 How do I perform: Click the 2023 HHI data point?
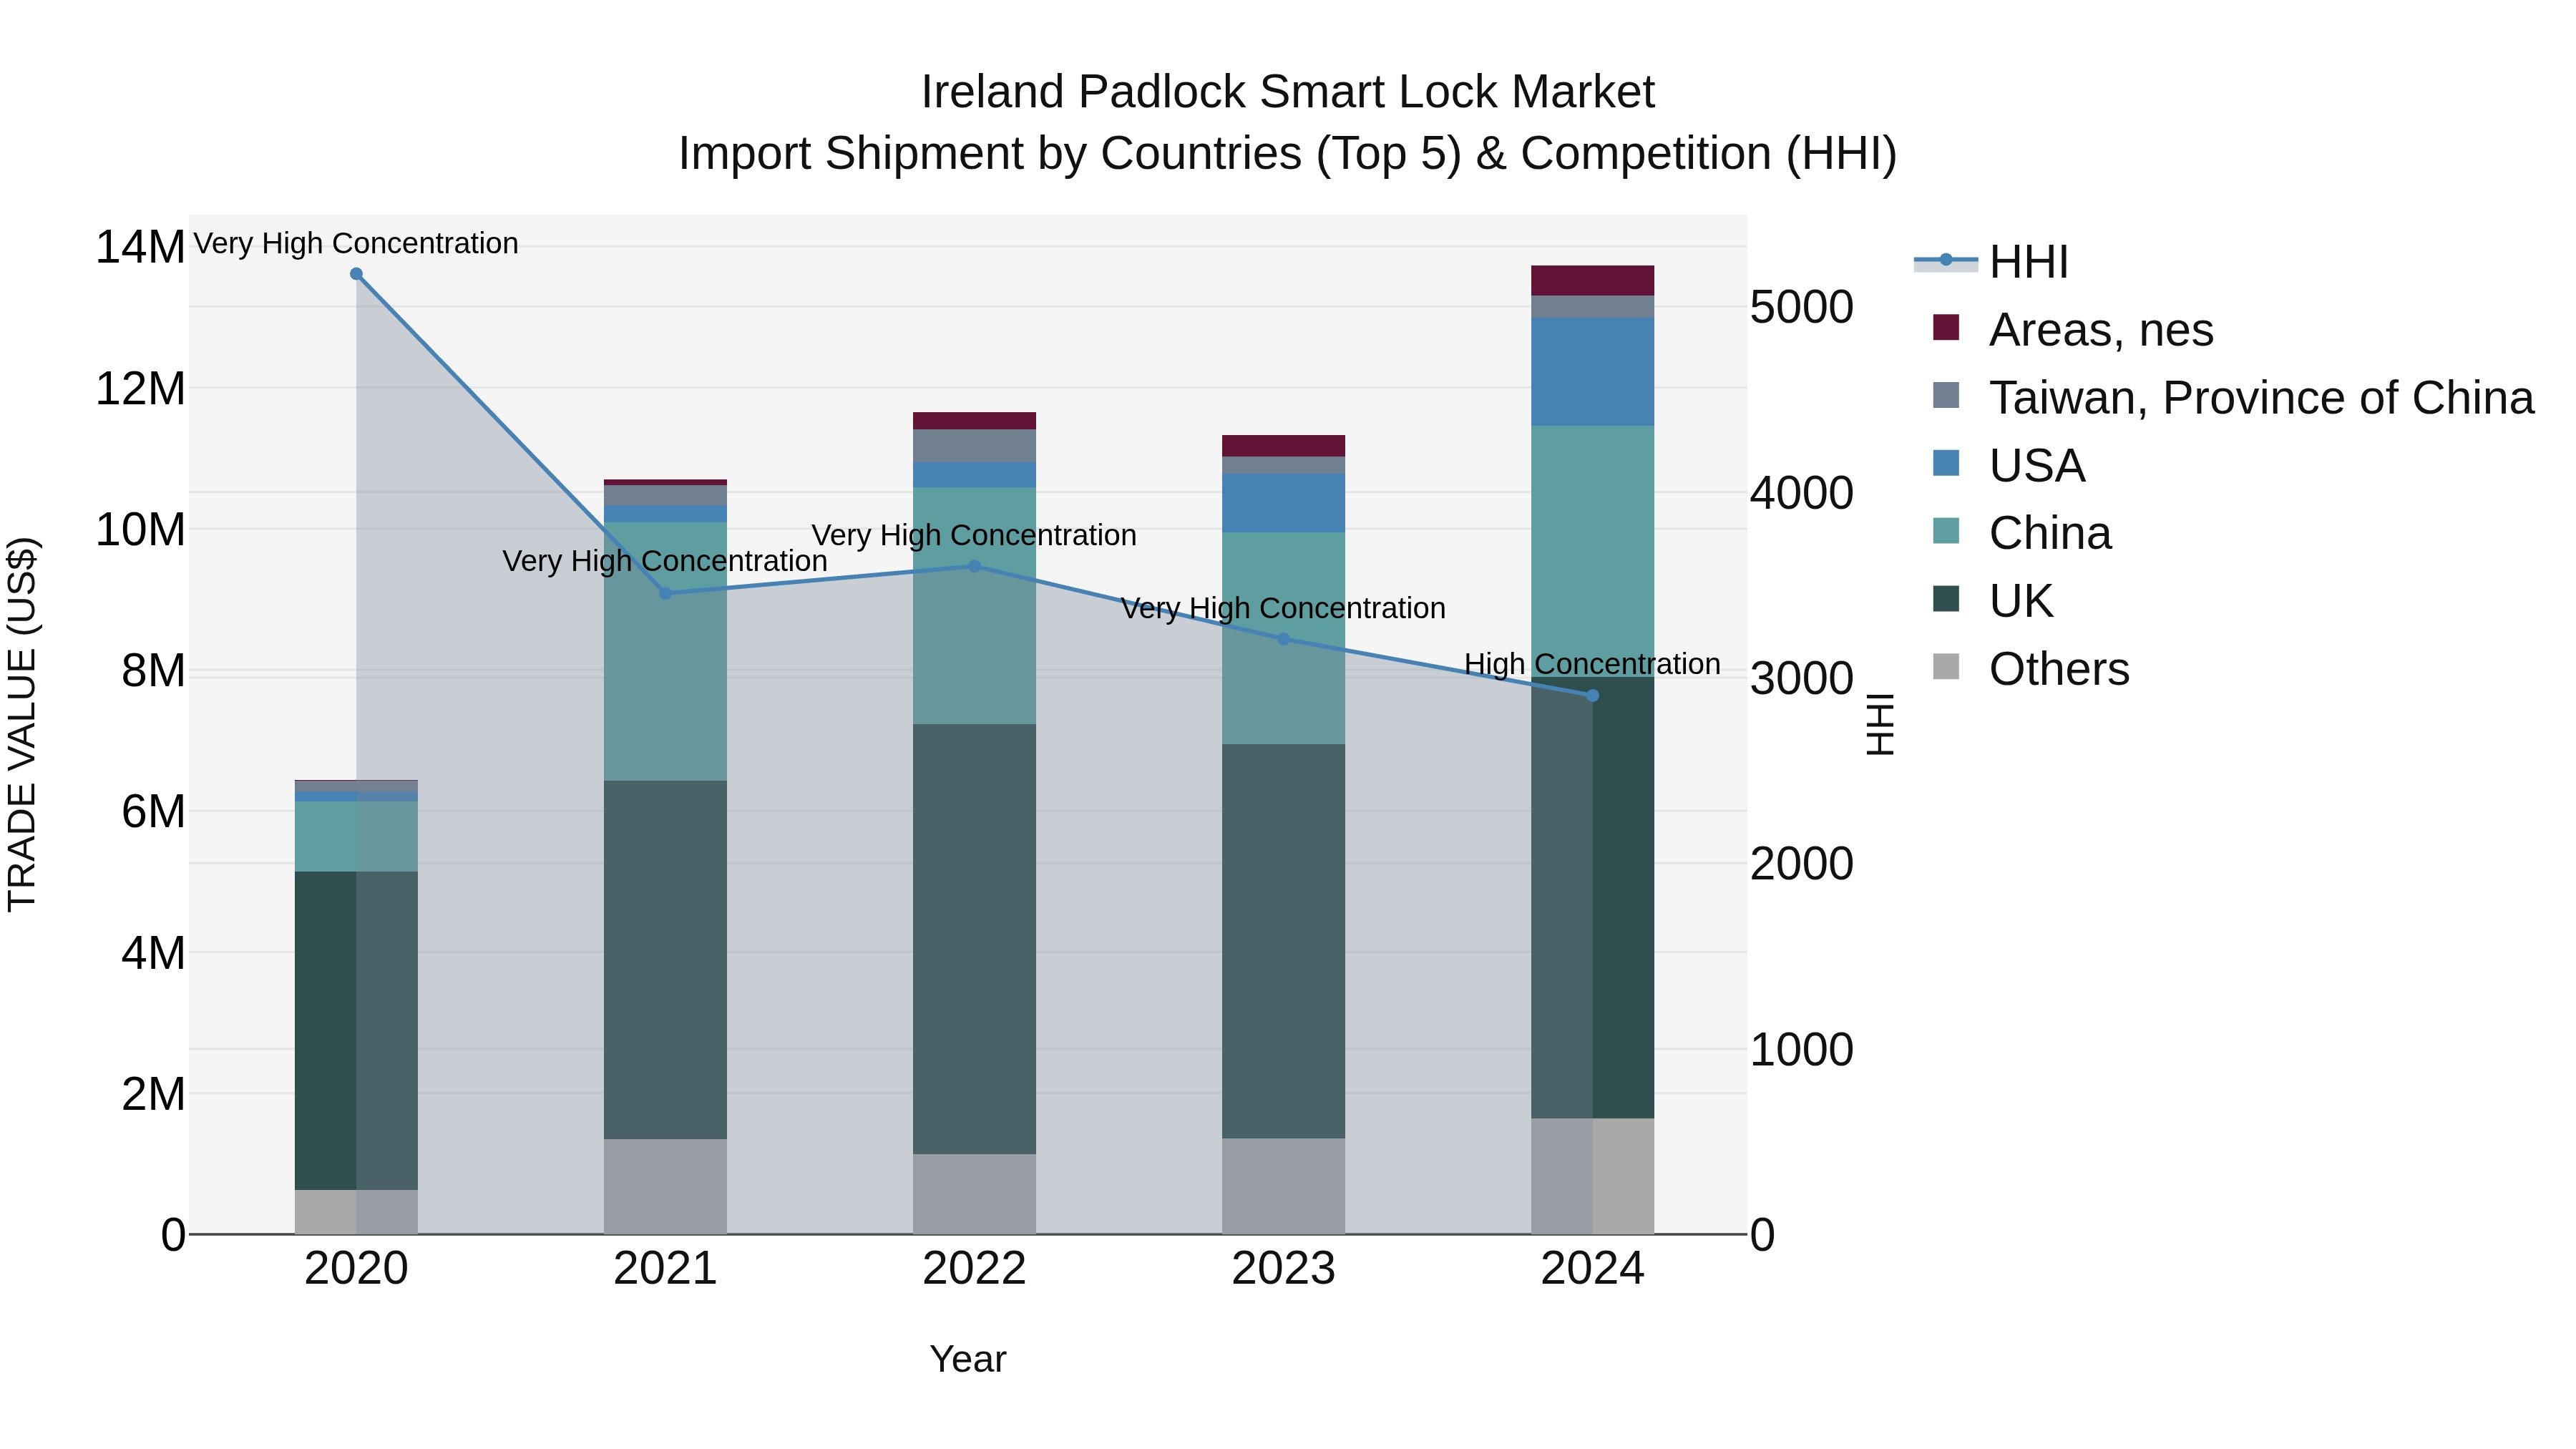click(x=1284, y=639)
